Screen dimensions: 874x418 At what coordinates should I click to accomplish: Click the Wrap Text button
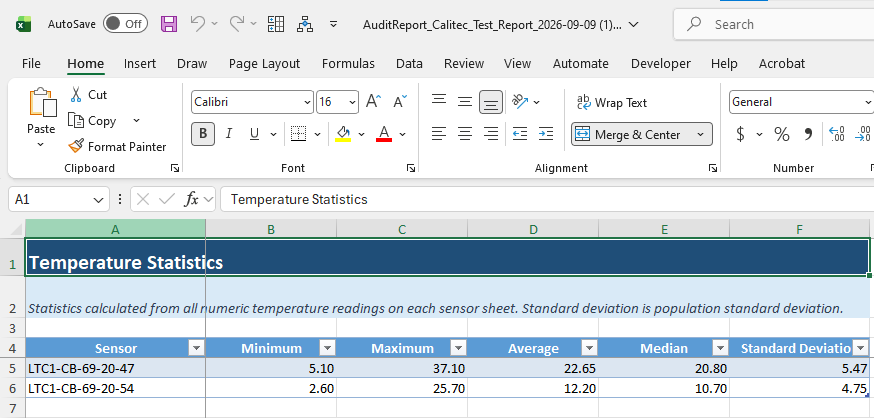tap(612, 103)
